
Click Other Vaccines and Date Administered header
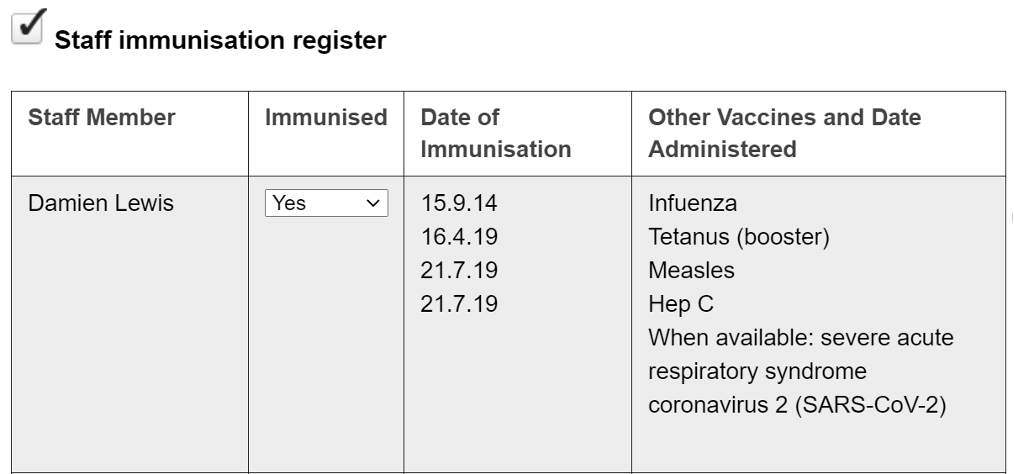[x=785, y=133]
